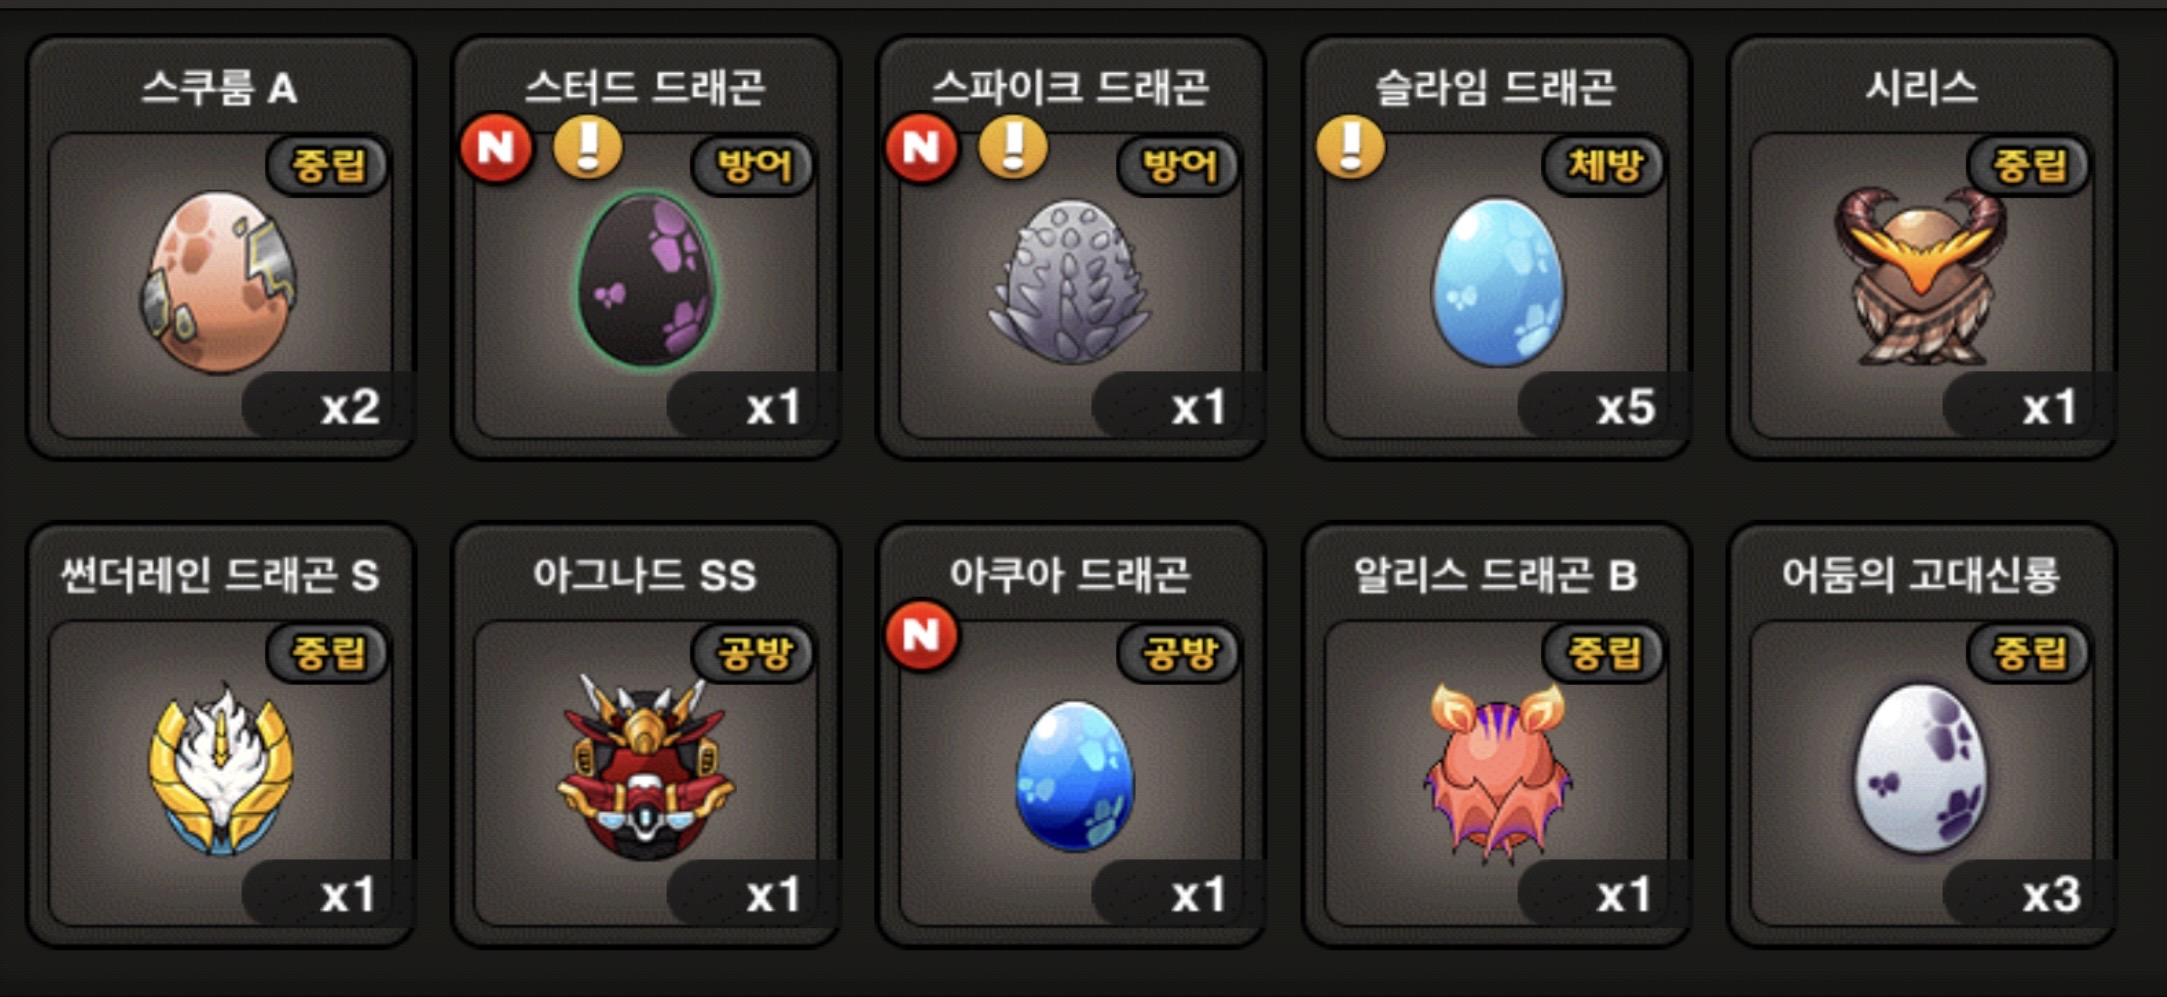Select the cracked 스쿠룸 A egg
2167x997 pixels.
click(218, 283)
